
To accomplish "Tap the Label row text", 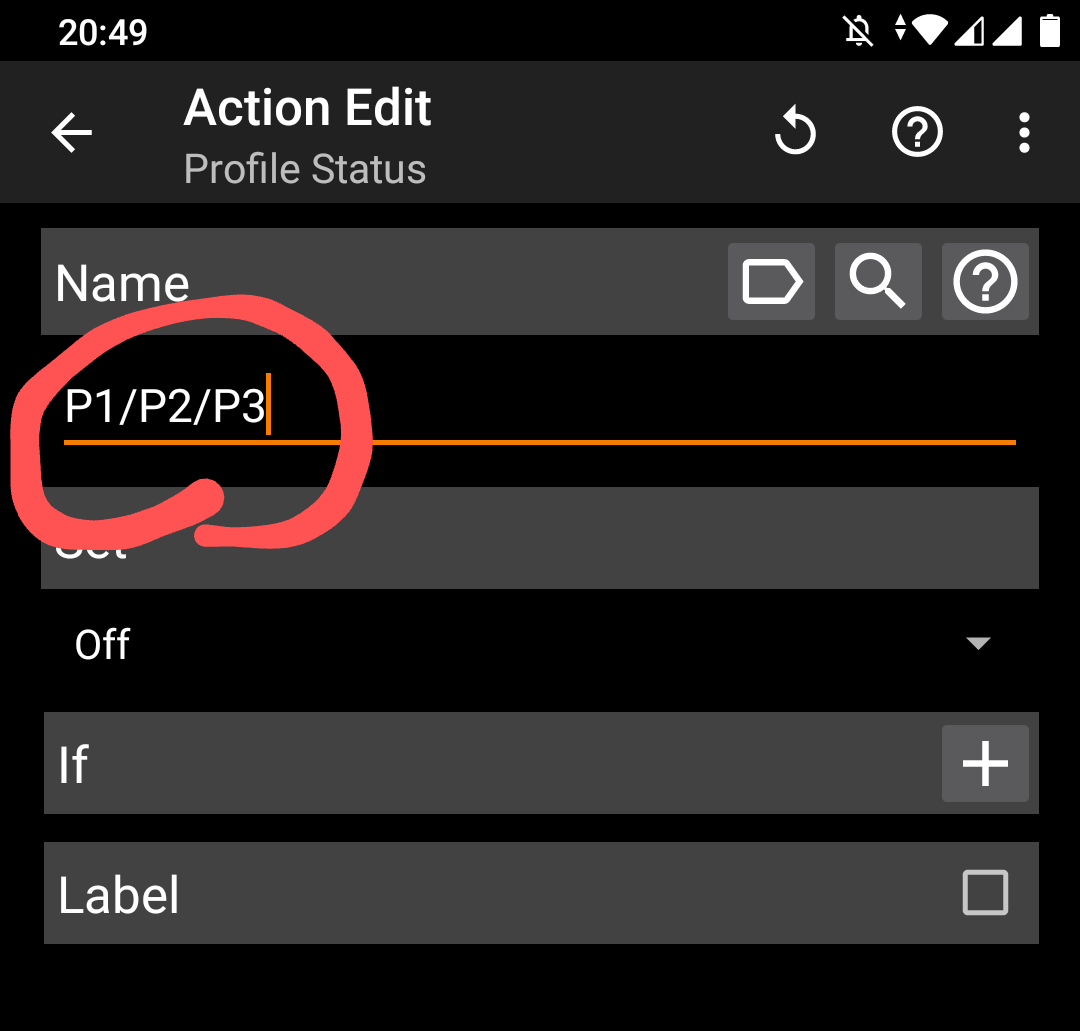I will (119, 895).
